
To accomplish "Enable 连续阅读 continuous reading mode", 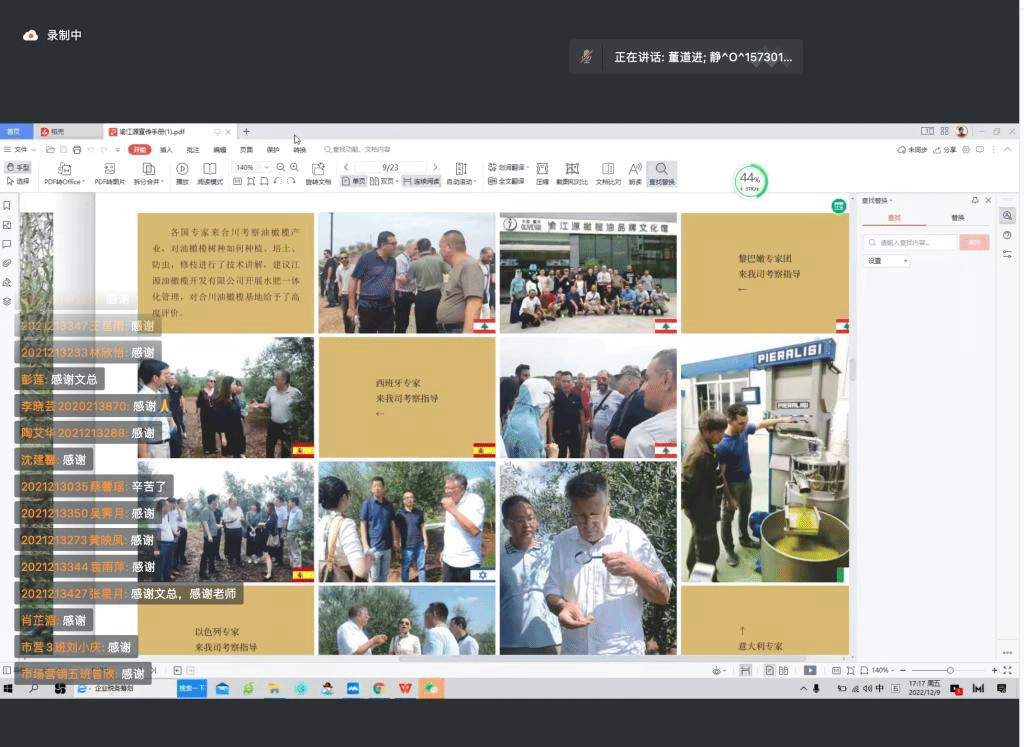I will tap(421, 182).
